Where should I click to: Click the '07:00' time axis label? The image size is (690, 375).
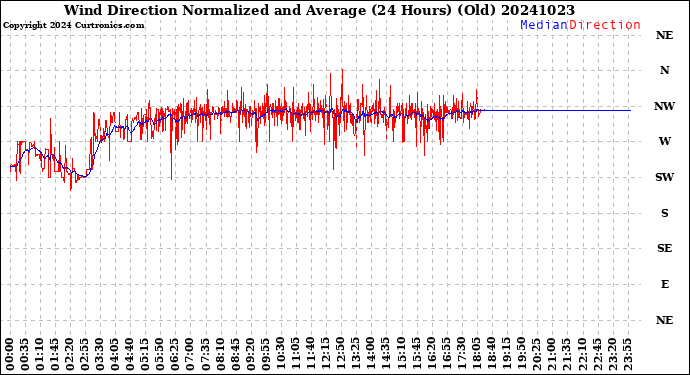[x=191, y=354]
